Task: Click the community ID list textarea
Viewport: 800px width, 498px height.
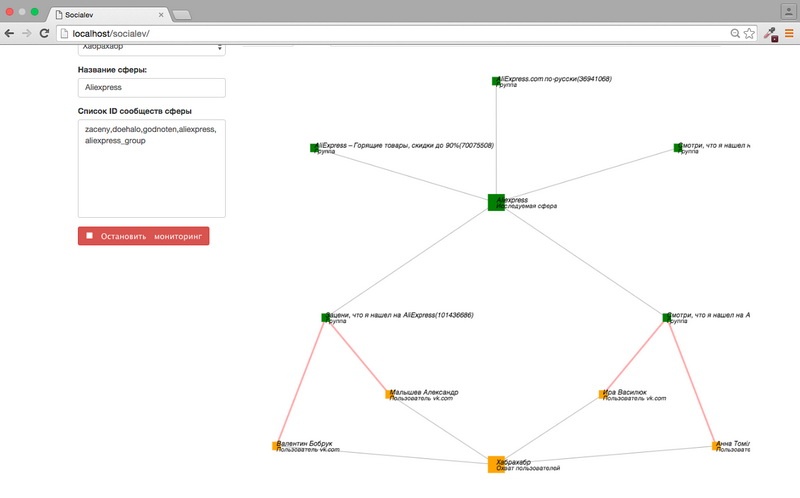Action: click(152, 168)
